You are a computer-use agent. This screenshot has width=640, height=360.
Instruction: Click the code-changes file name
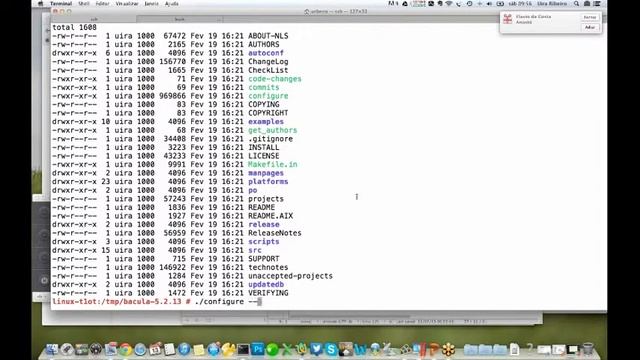pyautogui.click(x=275, y=79)
